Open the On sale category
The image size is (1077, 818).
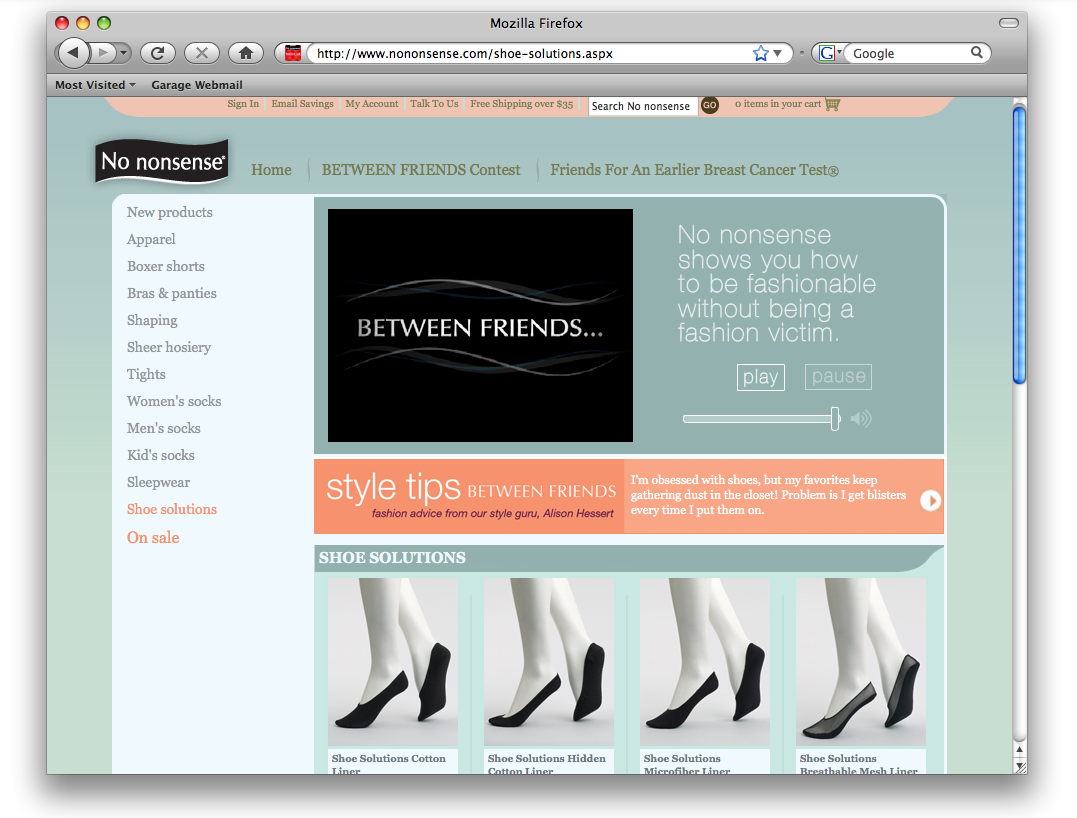click(x=153, y=538)
